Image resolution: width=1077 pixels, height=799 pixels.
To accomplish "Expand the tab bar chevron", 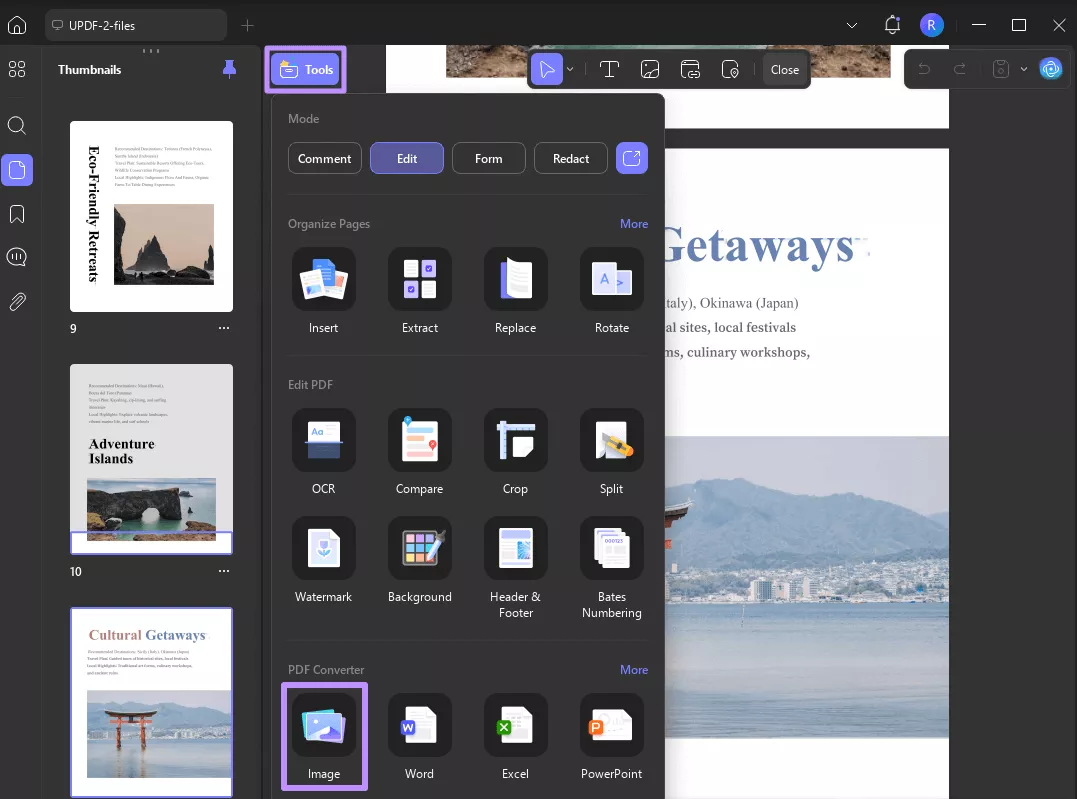I will tap(851, 25).
